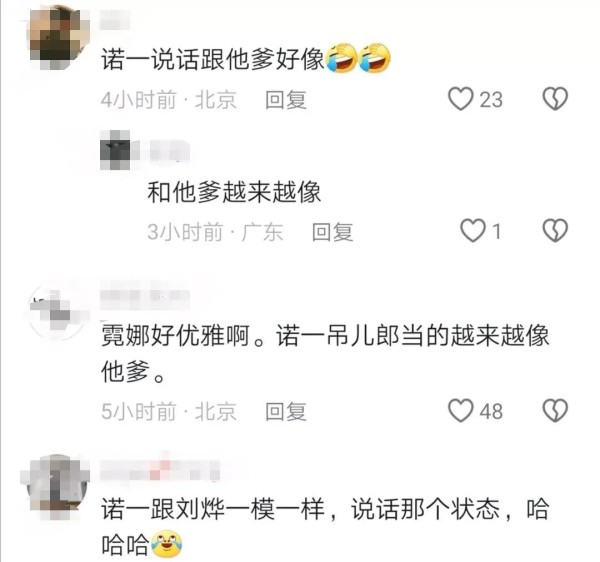
Task: Like the comment with 48 likes
Action: tap(460, 411)
